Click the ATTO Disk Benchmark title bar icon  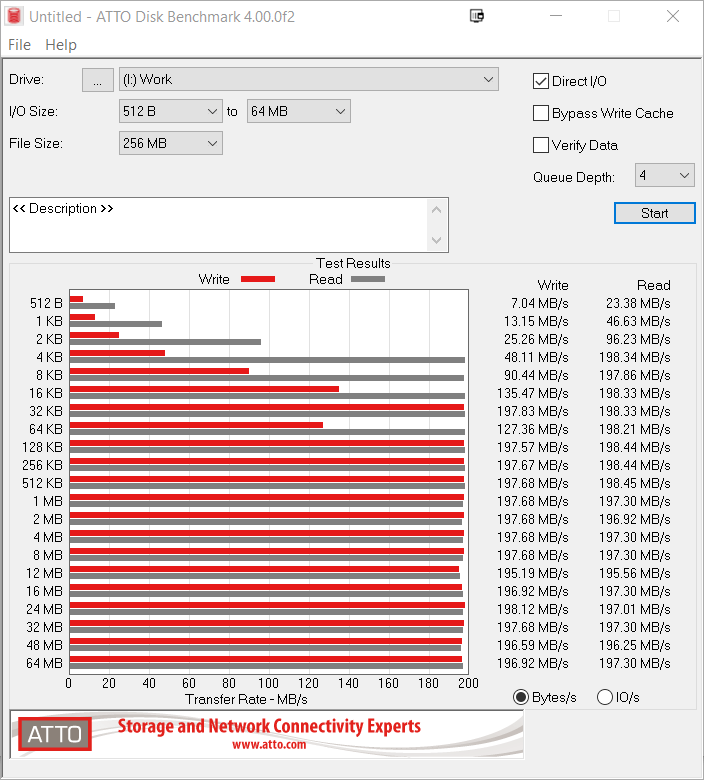(x=14, y=17)
